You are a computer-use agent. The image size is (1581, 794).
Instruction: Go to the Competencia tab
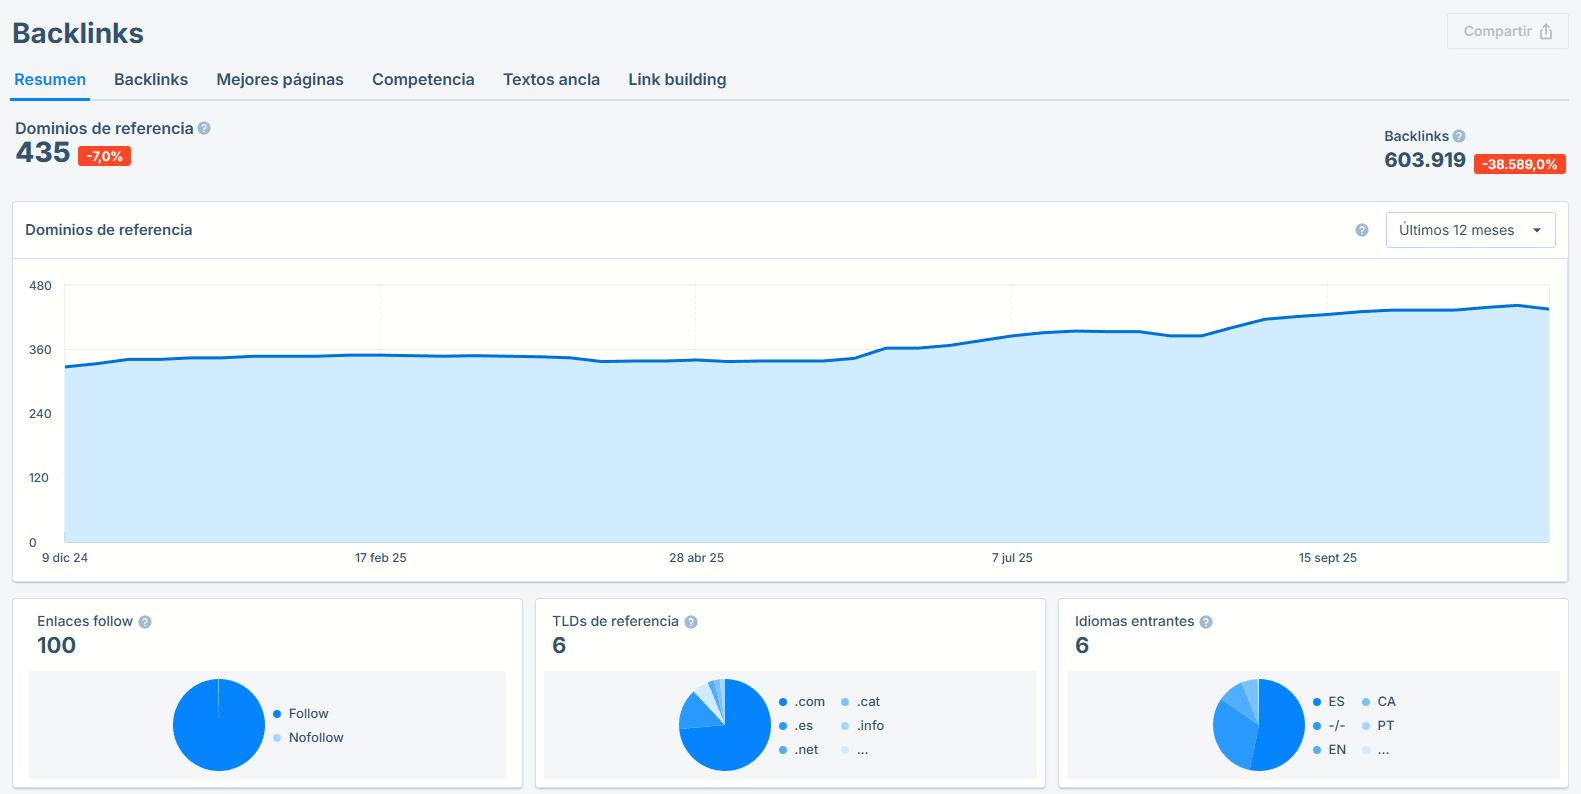tap(423, 80)
